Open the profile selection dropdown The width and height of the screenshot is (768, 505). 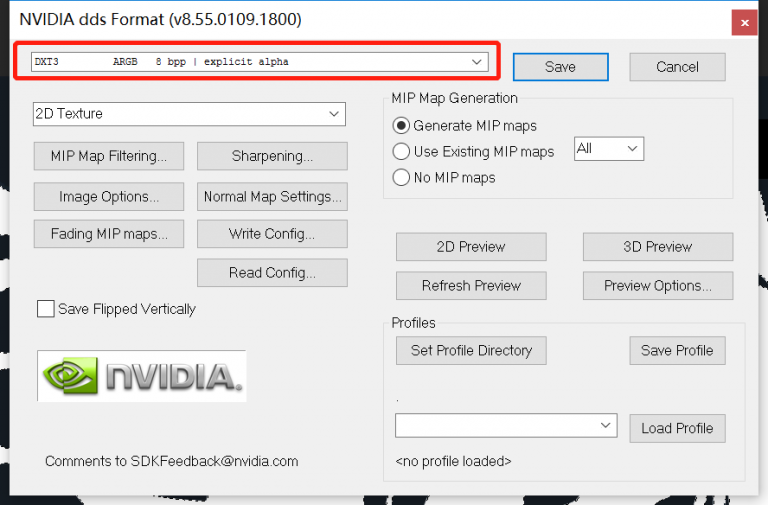(506, 426)
